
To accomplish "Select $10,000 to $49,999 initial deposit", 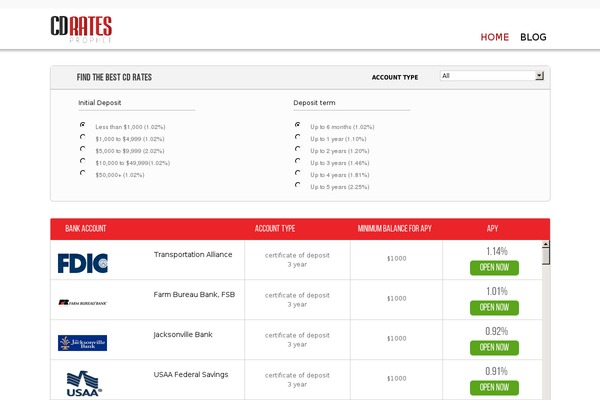I will tap(83, 161).
